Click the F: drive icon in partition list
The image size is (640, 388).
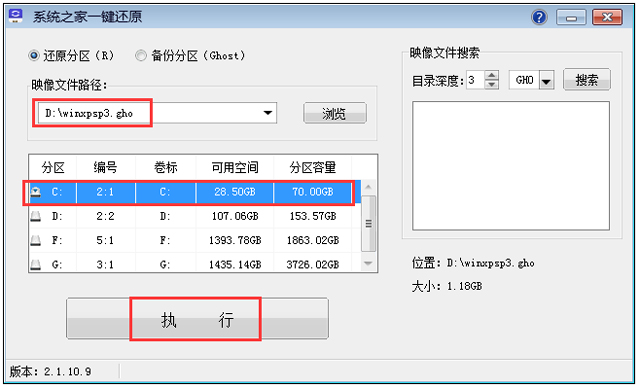tap(36, 240)
